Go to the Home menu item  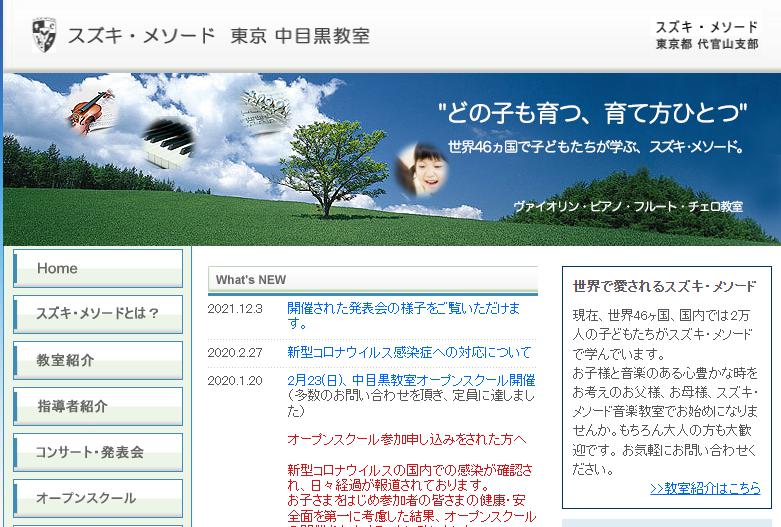(98, 269)
